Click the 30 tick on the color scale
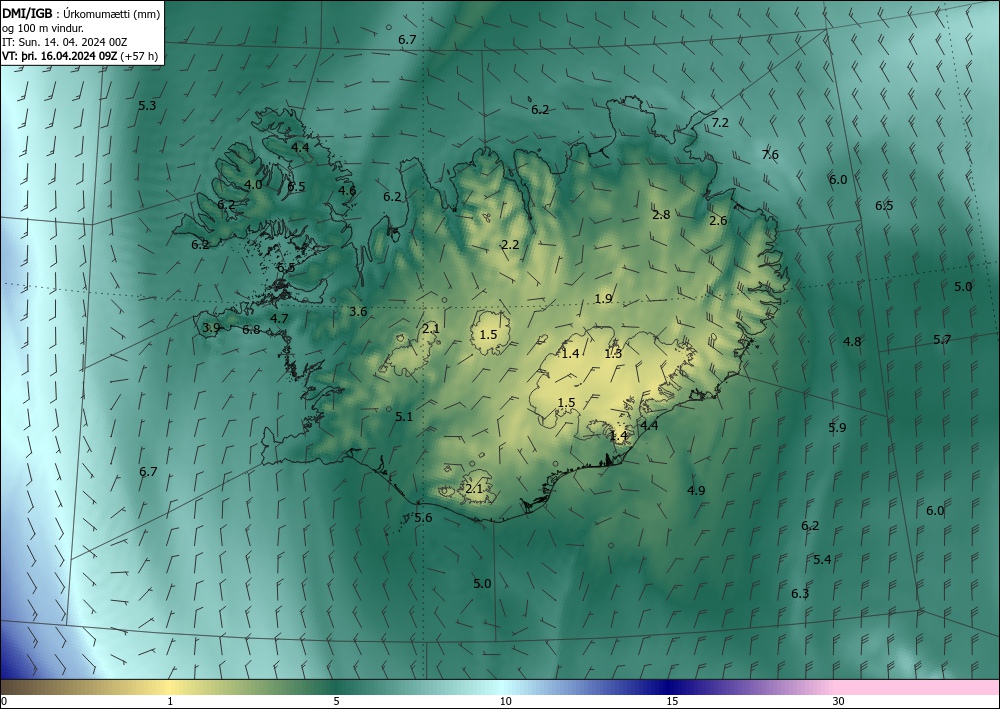The height and width of the screenshot is (709, 1000). pos(839,702)
